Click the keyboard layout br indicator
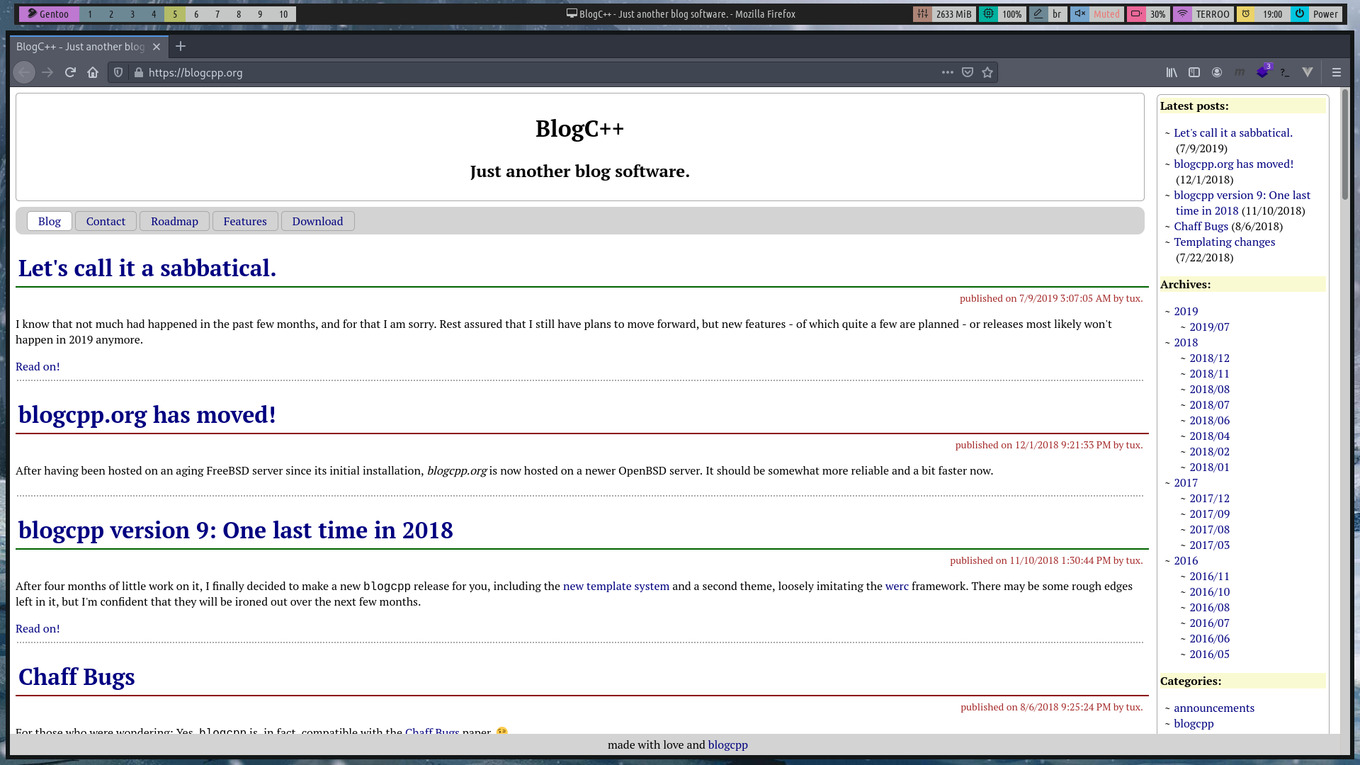 click(1048, 14)
